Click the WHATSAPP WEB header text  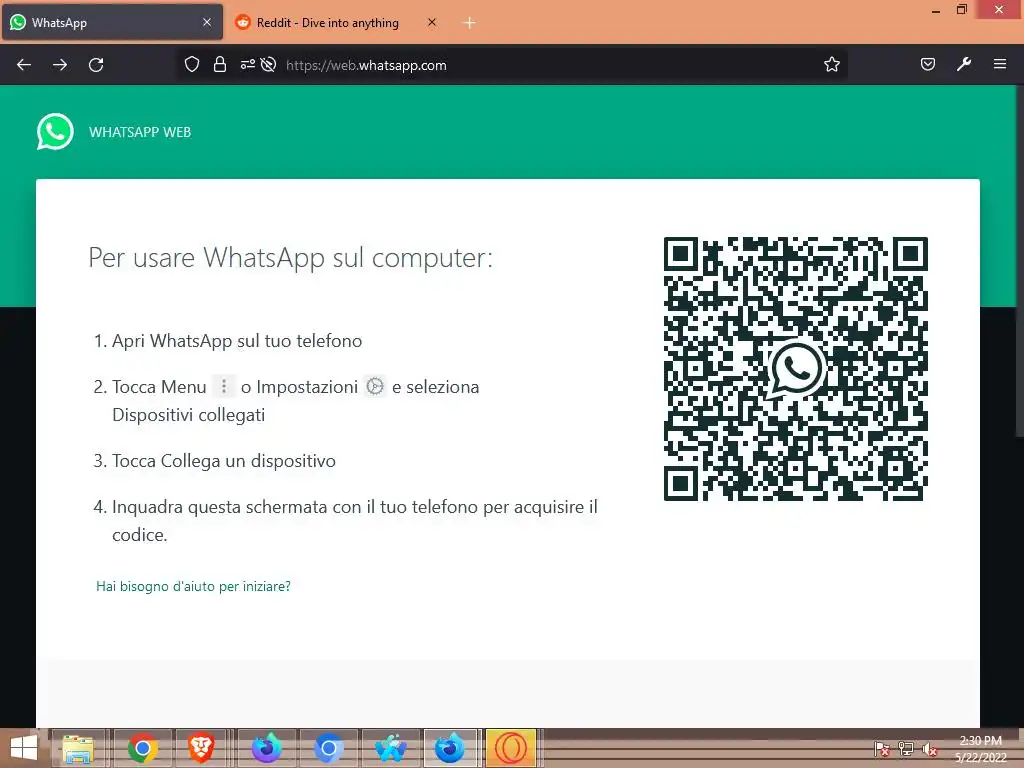(x=140, y=132)
